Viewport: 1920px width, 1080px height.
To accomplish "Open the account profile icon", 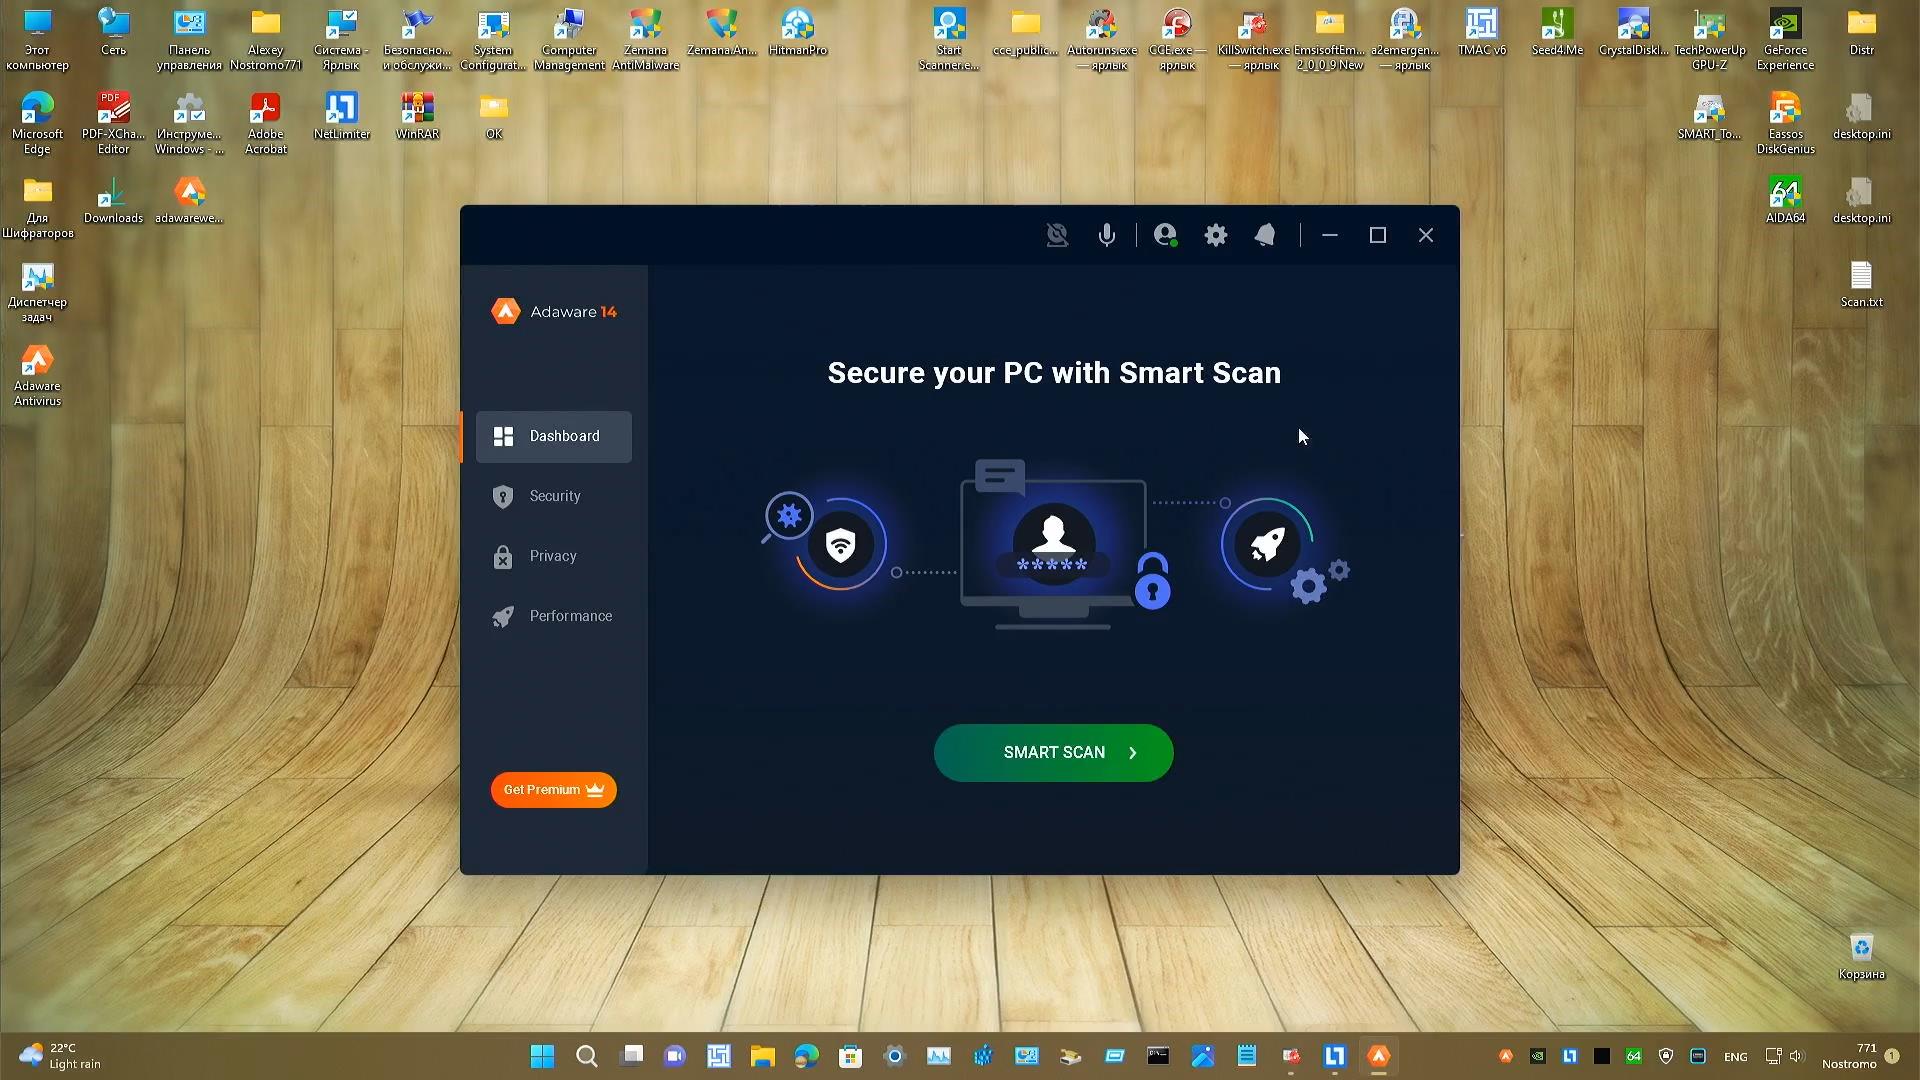I will tap(1165, 235).
